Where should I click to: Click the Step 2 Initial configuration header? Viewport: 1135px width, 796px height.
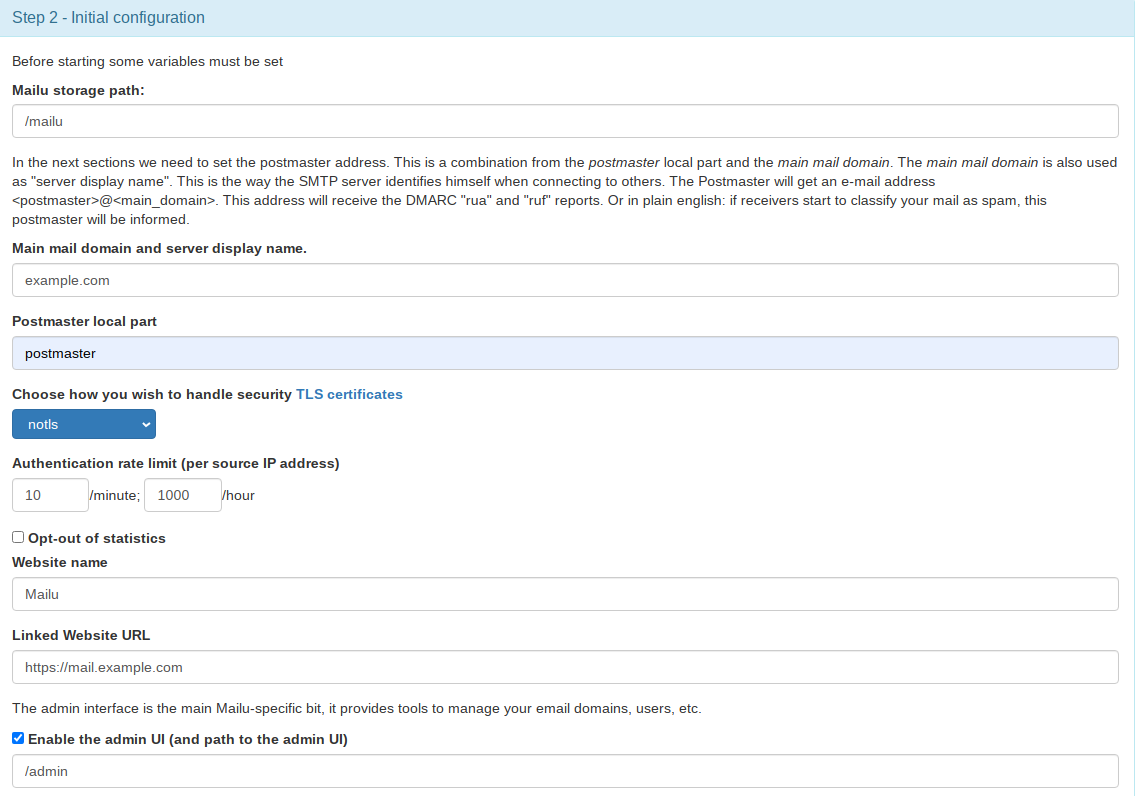pos(108,18)
